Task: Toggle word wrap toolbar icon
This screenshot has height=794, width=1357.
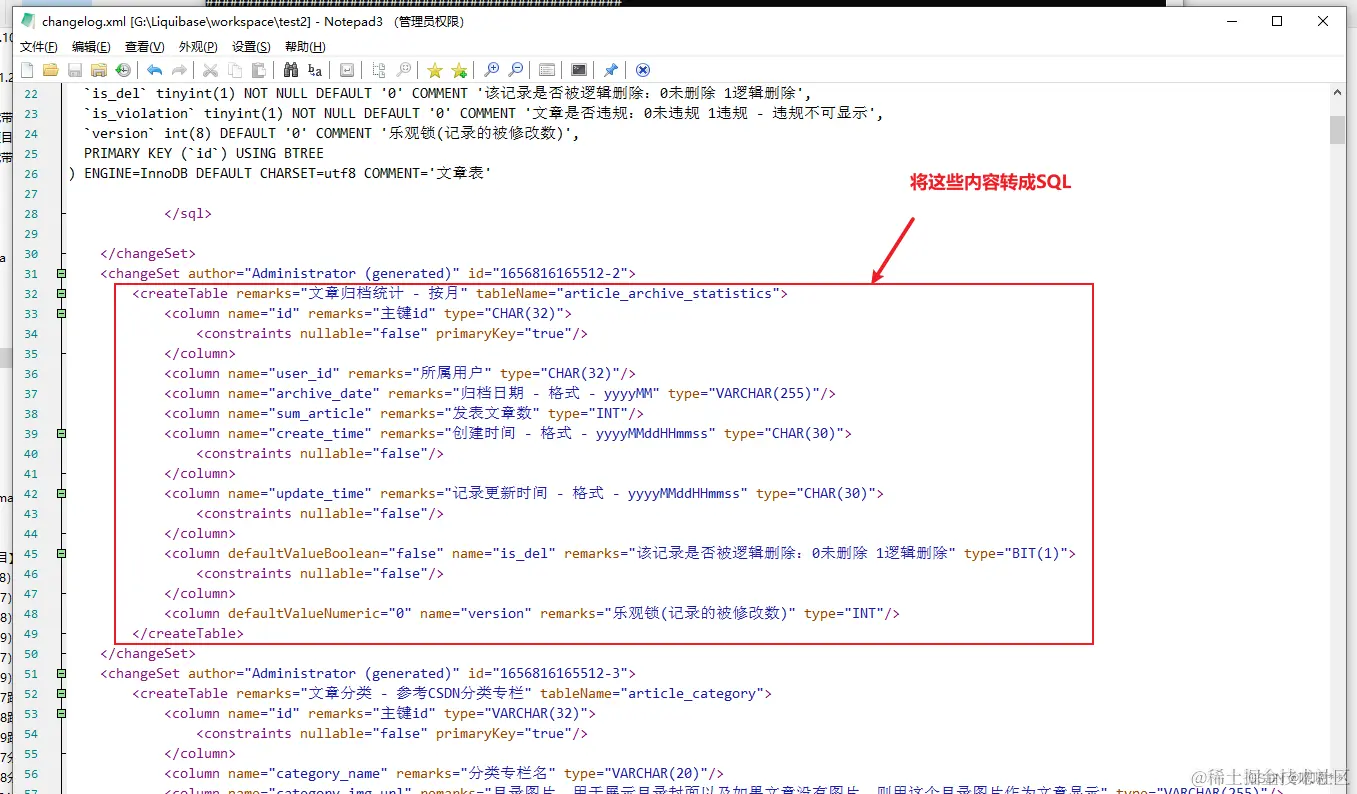Action: 347,70
